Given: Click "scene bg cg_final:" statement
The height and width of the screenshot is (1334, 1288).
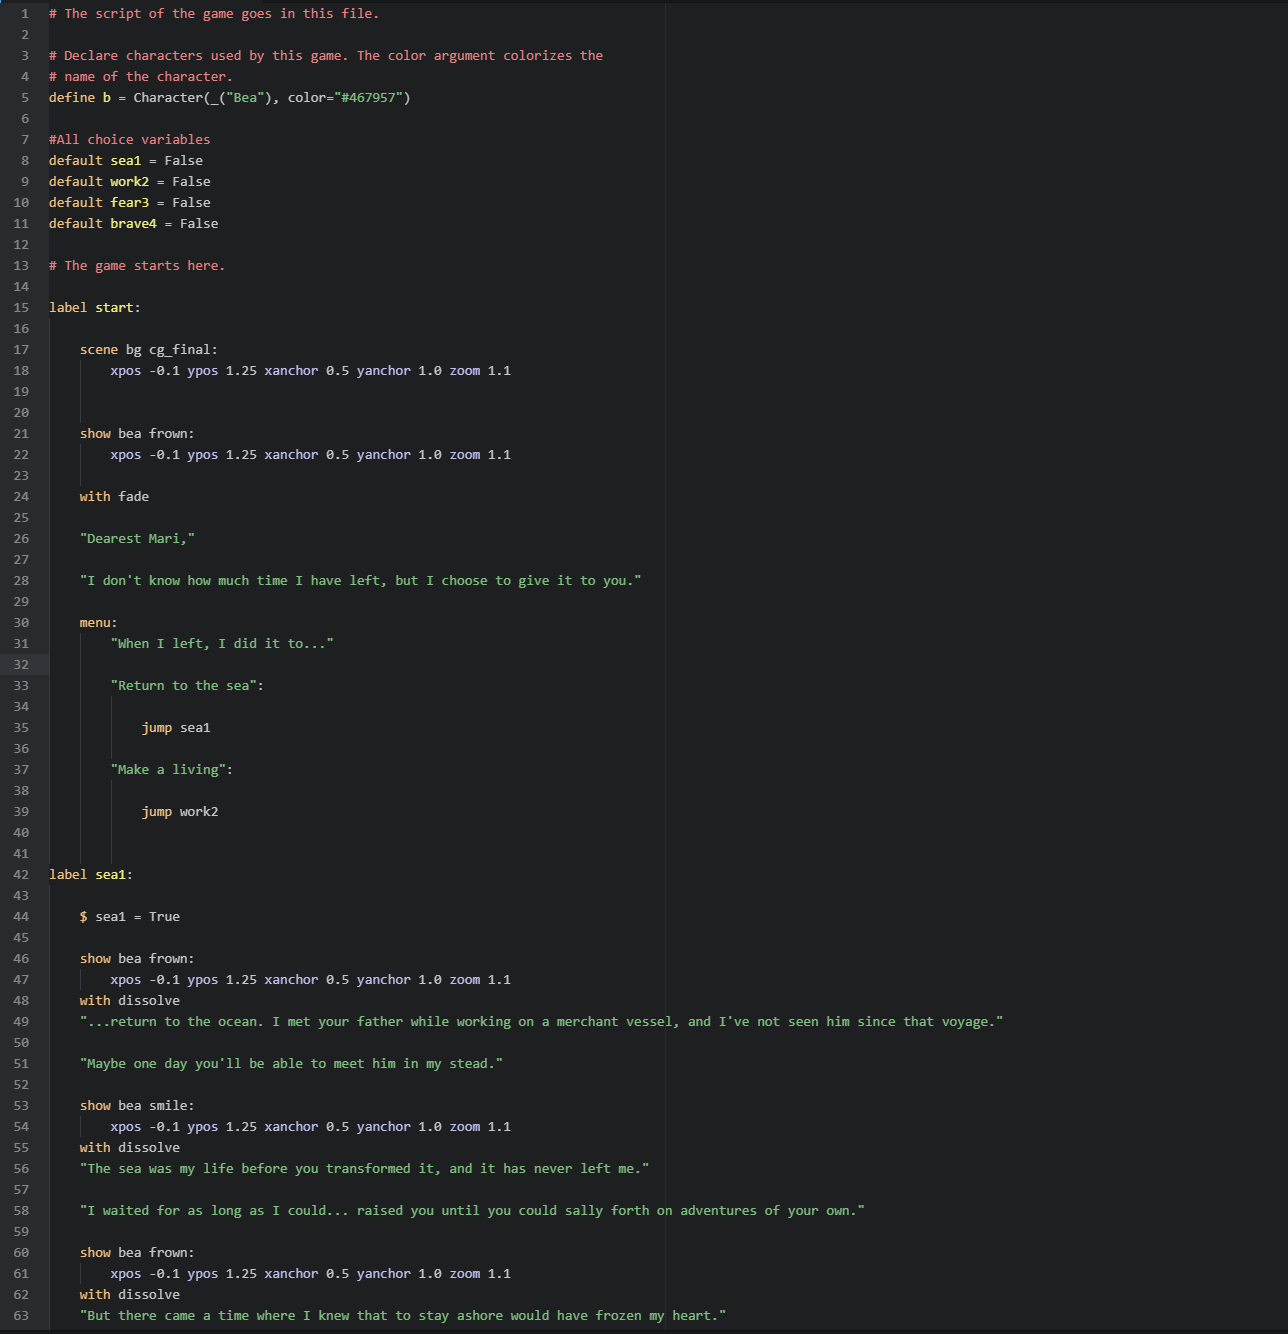Looking at the screenshot, I should pyautogui.click(x=148, y=350).
